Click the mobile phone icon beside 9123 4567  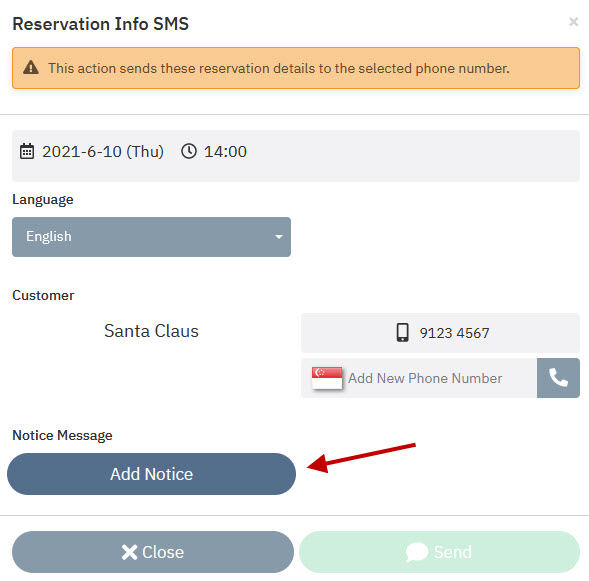(x=402, y=332)
